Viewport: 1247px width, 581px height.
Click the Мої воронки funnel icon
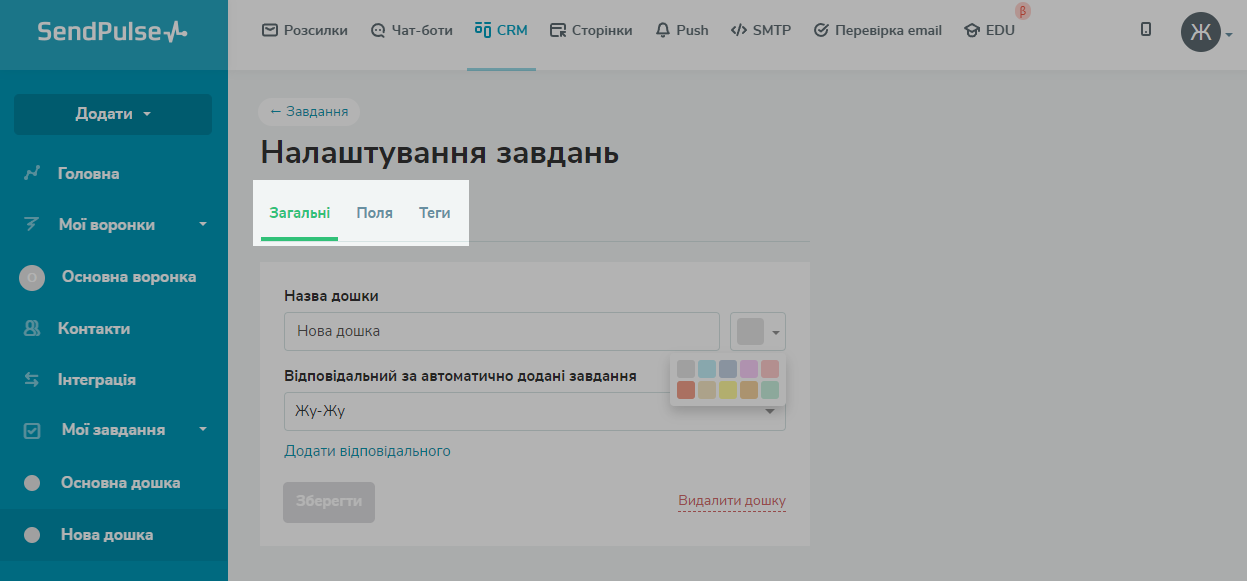pos(32,225)
